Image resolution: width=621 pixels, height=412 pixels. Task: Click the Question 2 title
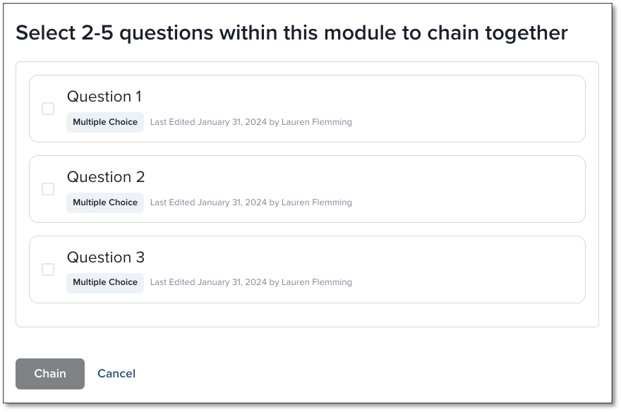coord(106,177)
